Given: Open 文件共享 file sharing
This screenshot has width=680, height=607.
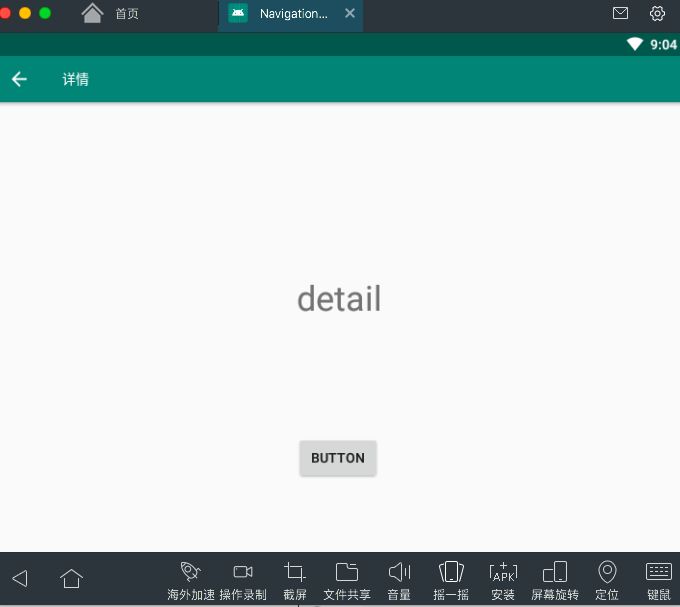Looking at the screenshot, I should click(x=347, y=581).
